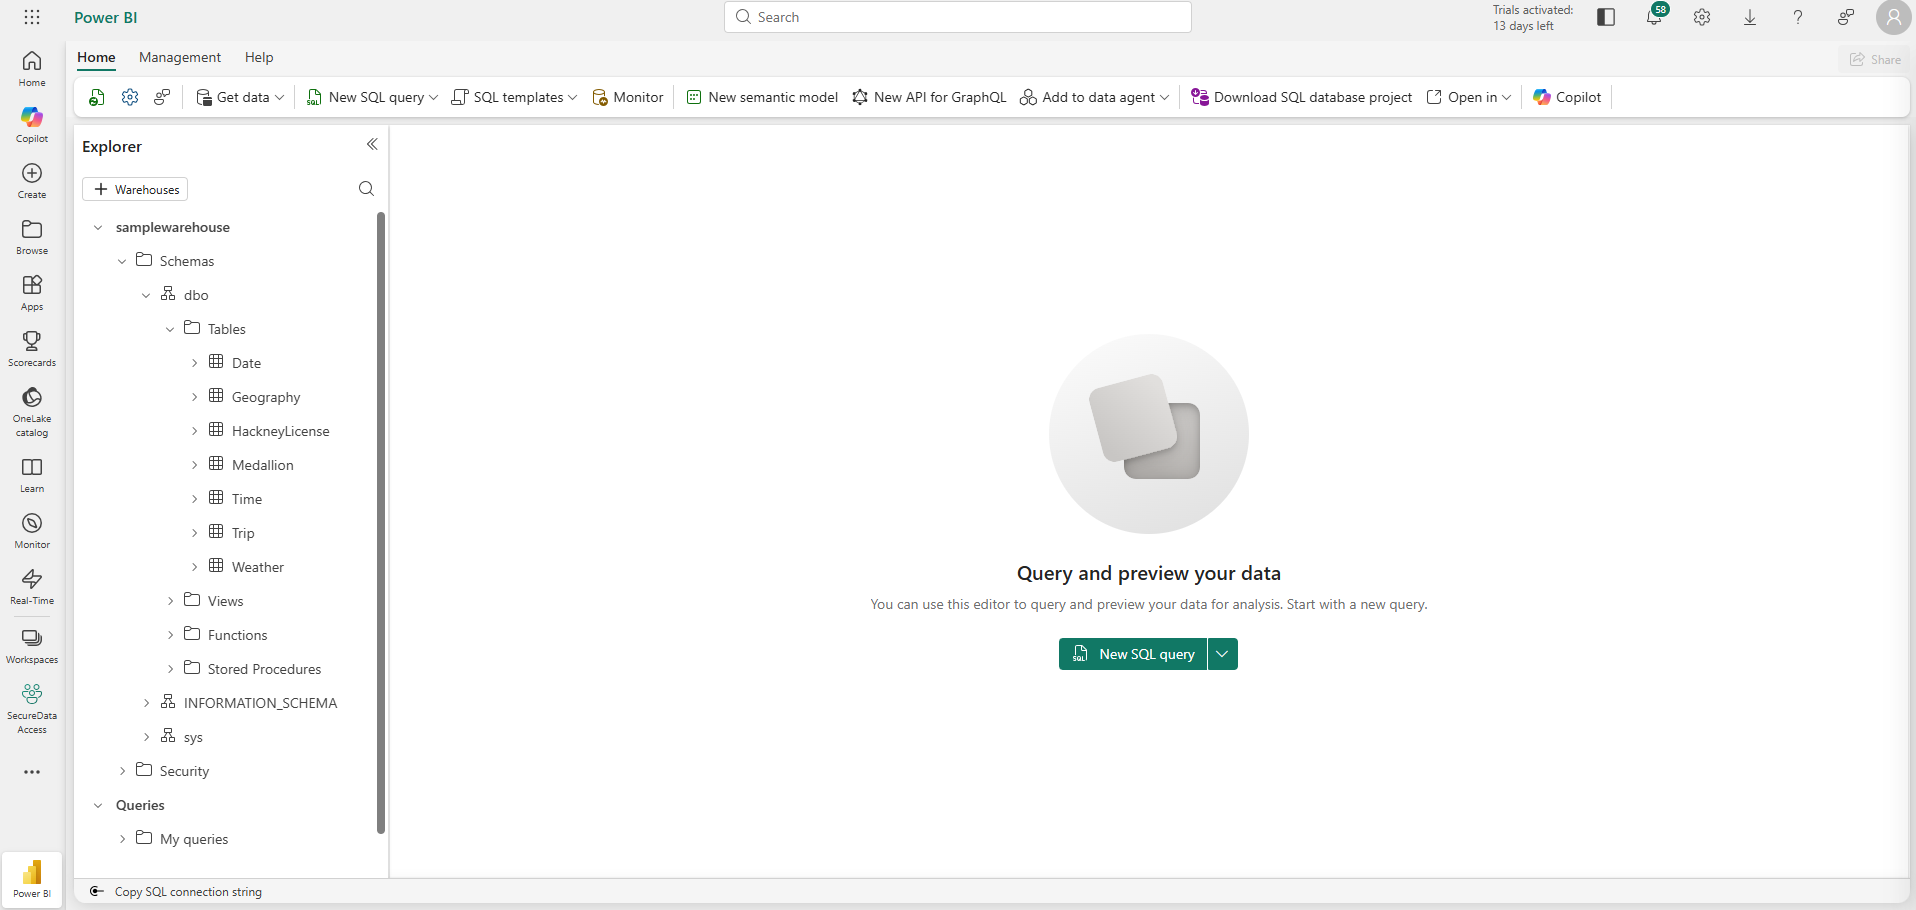Open the Learn center
1916x910 pixels.
click(32, 475)
